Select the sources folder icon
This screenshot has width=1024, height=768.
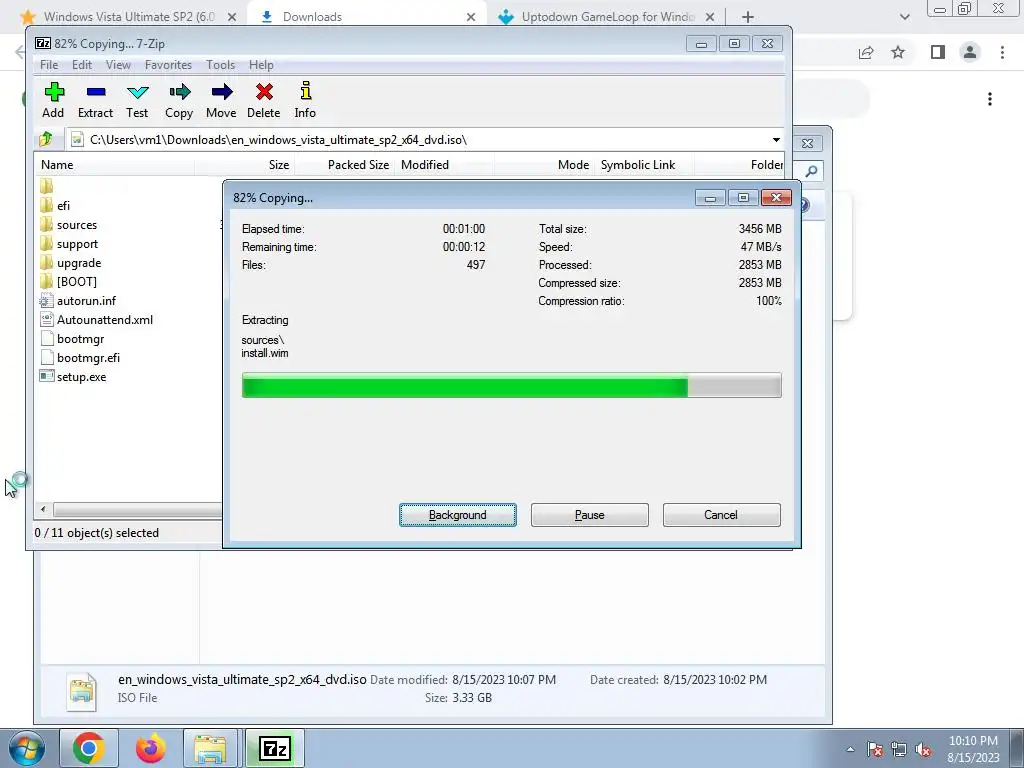point(46,225)
